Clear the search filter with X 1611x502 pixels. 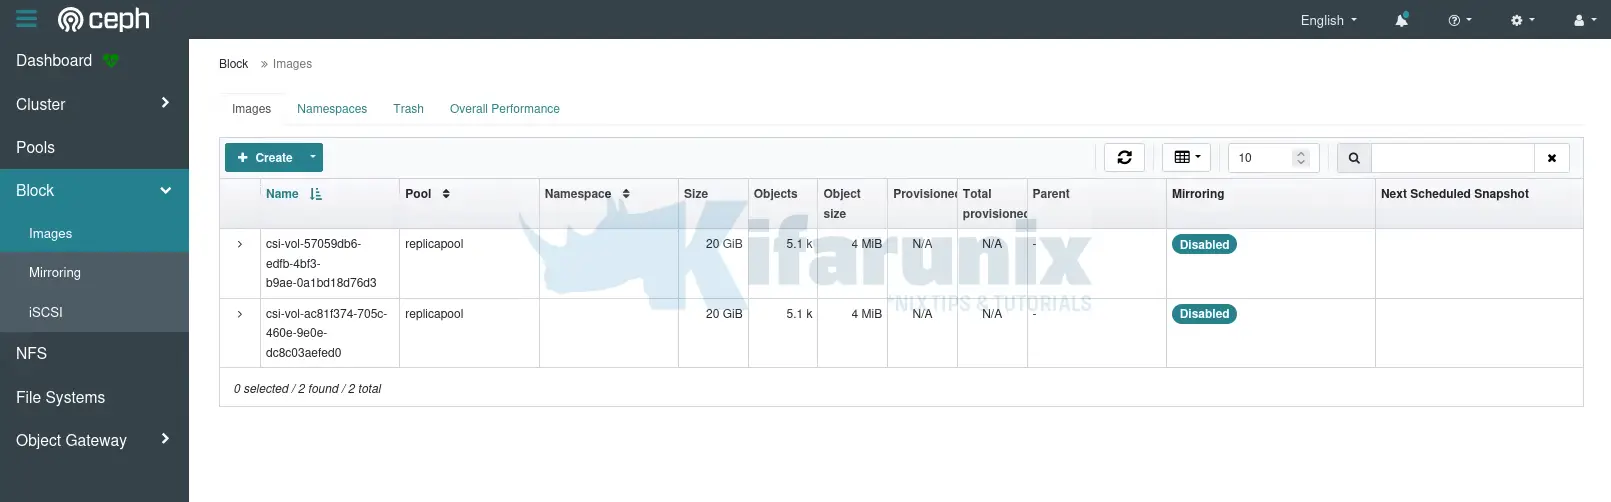[x=1551, y=158]
